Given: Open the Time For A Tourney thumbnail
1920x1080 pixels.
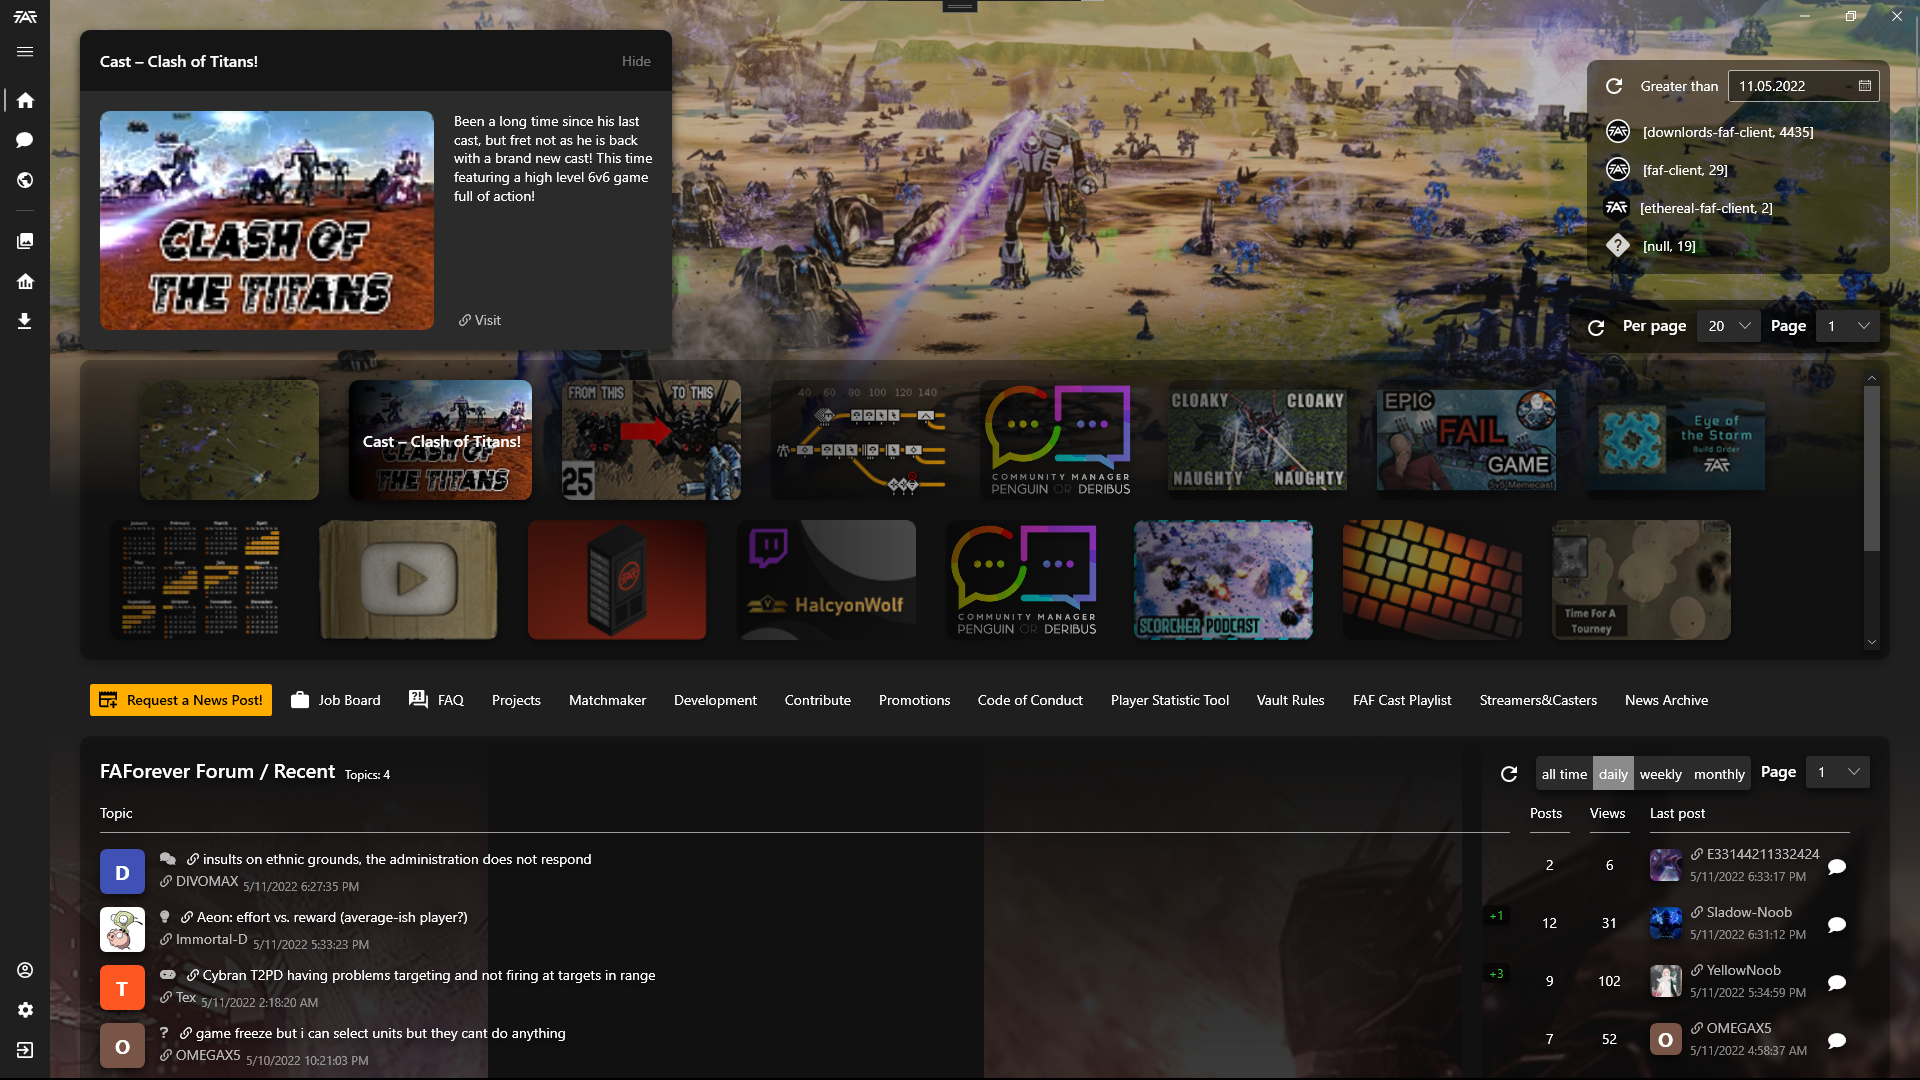Looking at the screenshot, I should click(1641, 579).
